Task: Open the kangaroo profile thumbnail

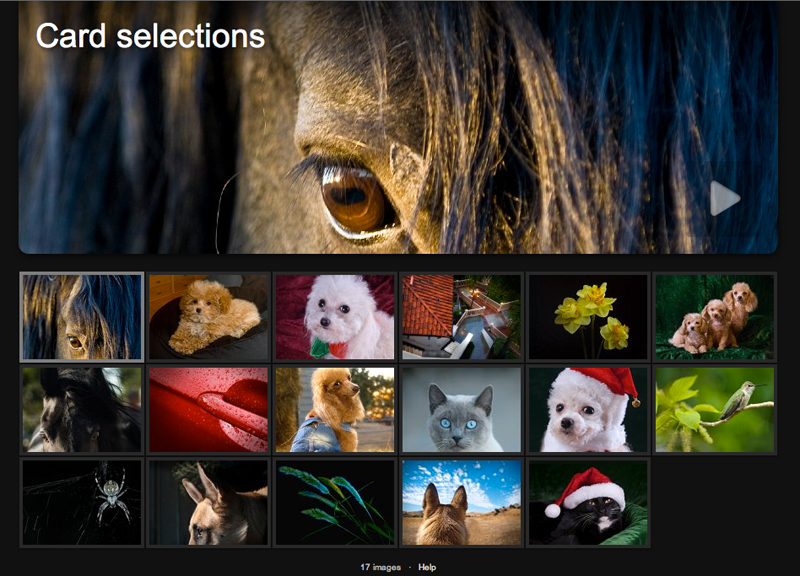Action: [x=208, y=503]
